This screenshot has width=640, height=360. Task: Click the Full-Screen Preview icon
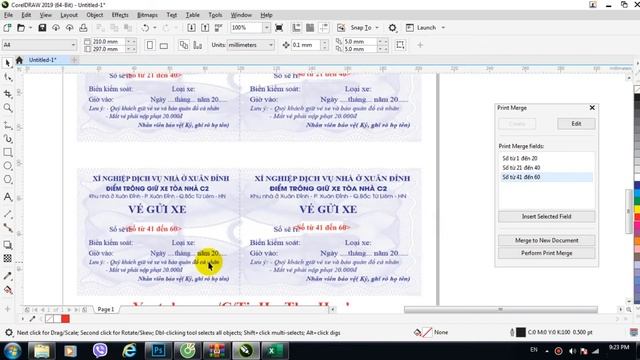(x=279, y=28)
